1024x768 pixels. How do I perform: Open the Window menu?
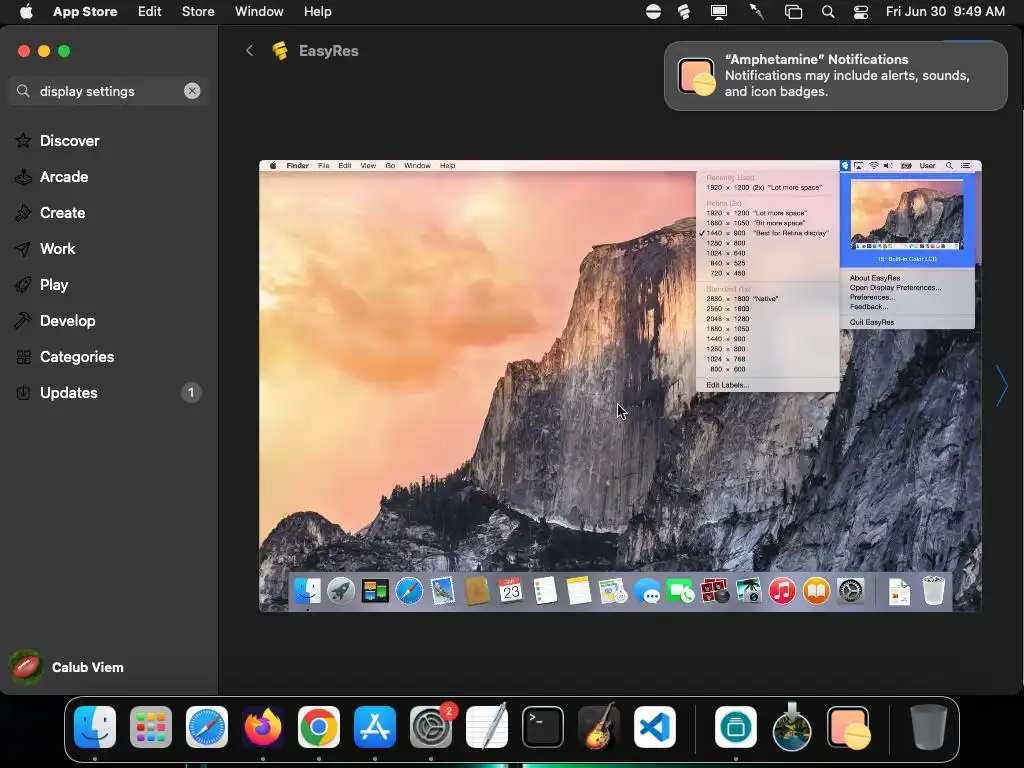point(259,11)
